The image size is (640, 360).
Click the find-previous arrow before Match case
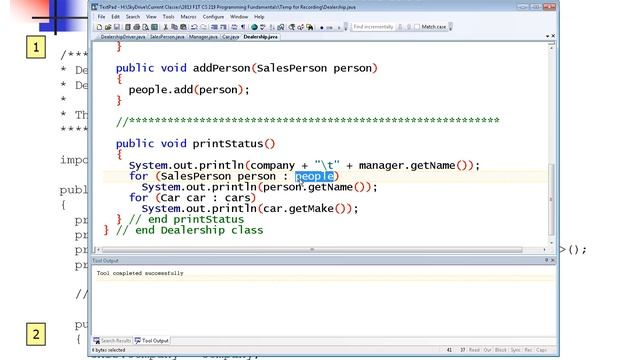[x=409, y=27]
